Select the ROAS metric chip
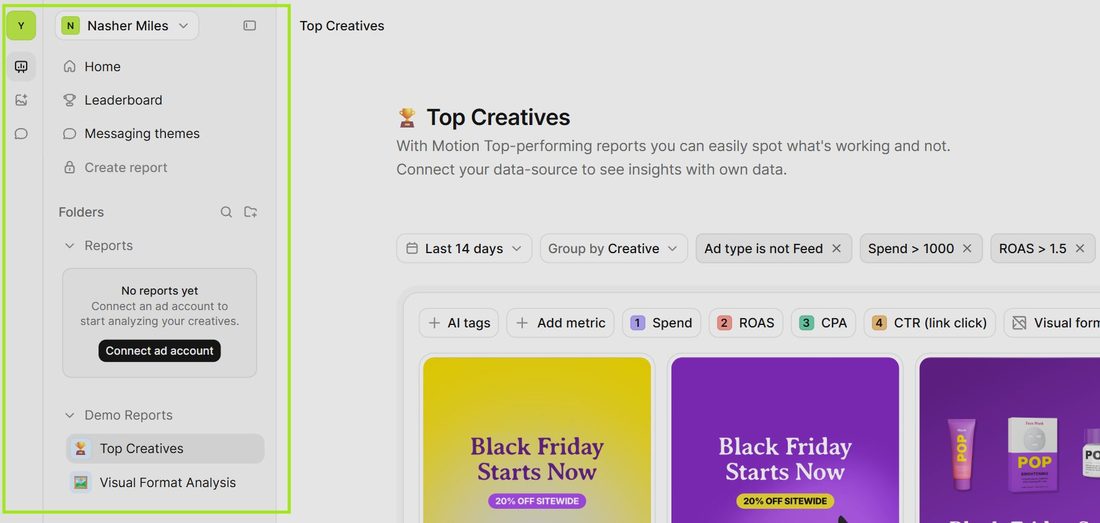This screenshot has height=523, width=1100. 746,323
